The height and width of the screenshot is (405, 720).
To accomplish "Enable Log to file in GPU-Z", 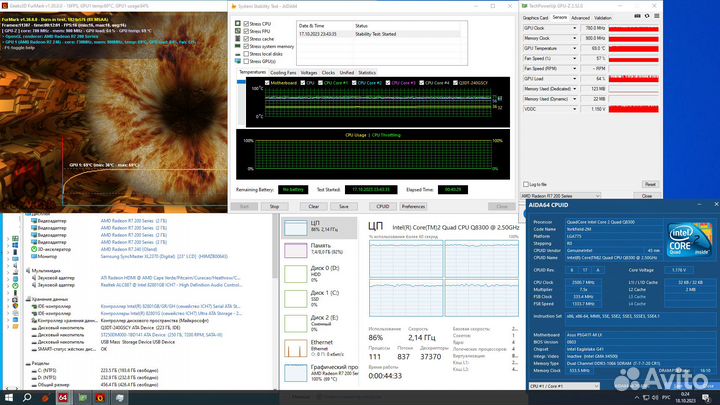I will pos(526,184).
